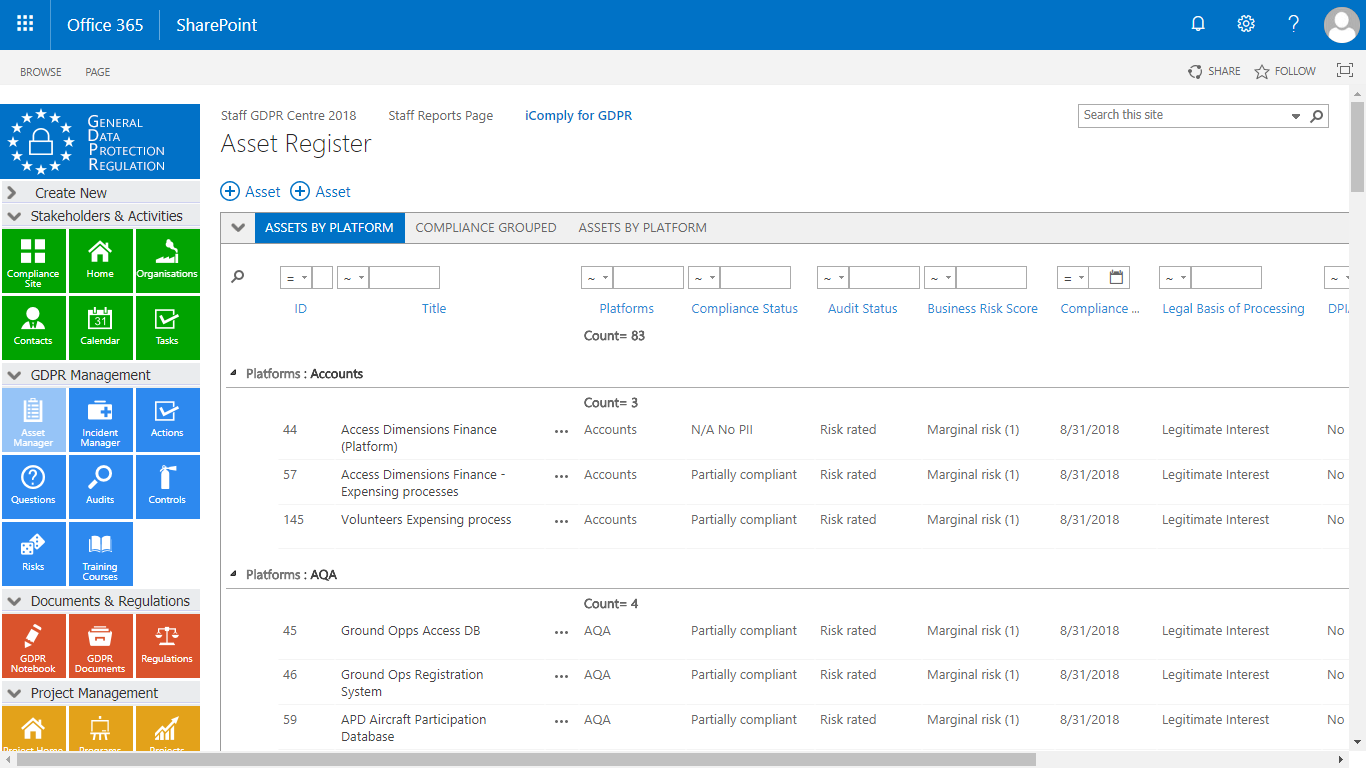The image size is (1366, 768).
Task: Collapse the Platforms : Accounts group
Action: 235,373
